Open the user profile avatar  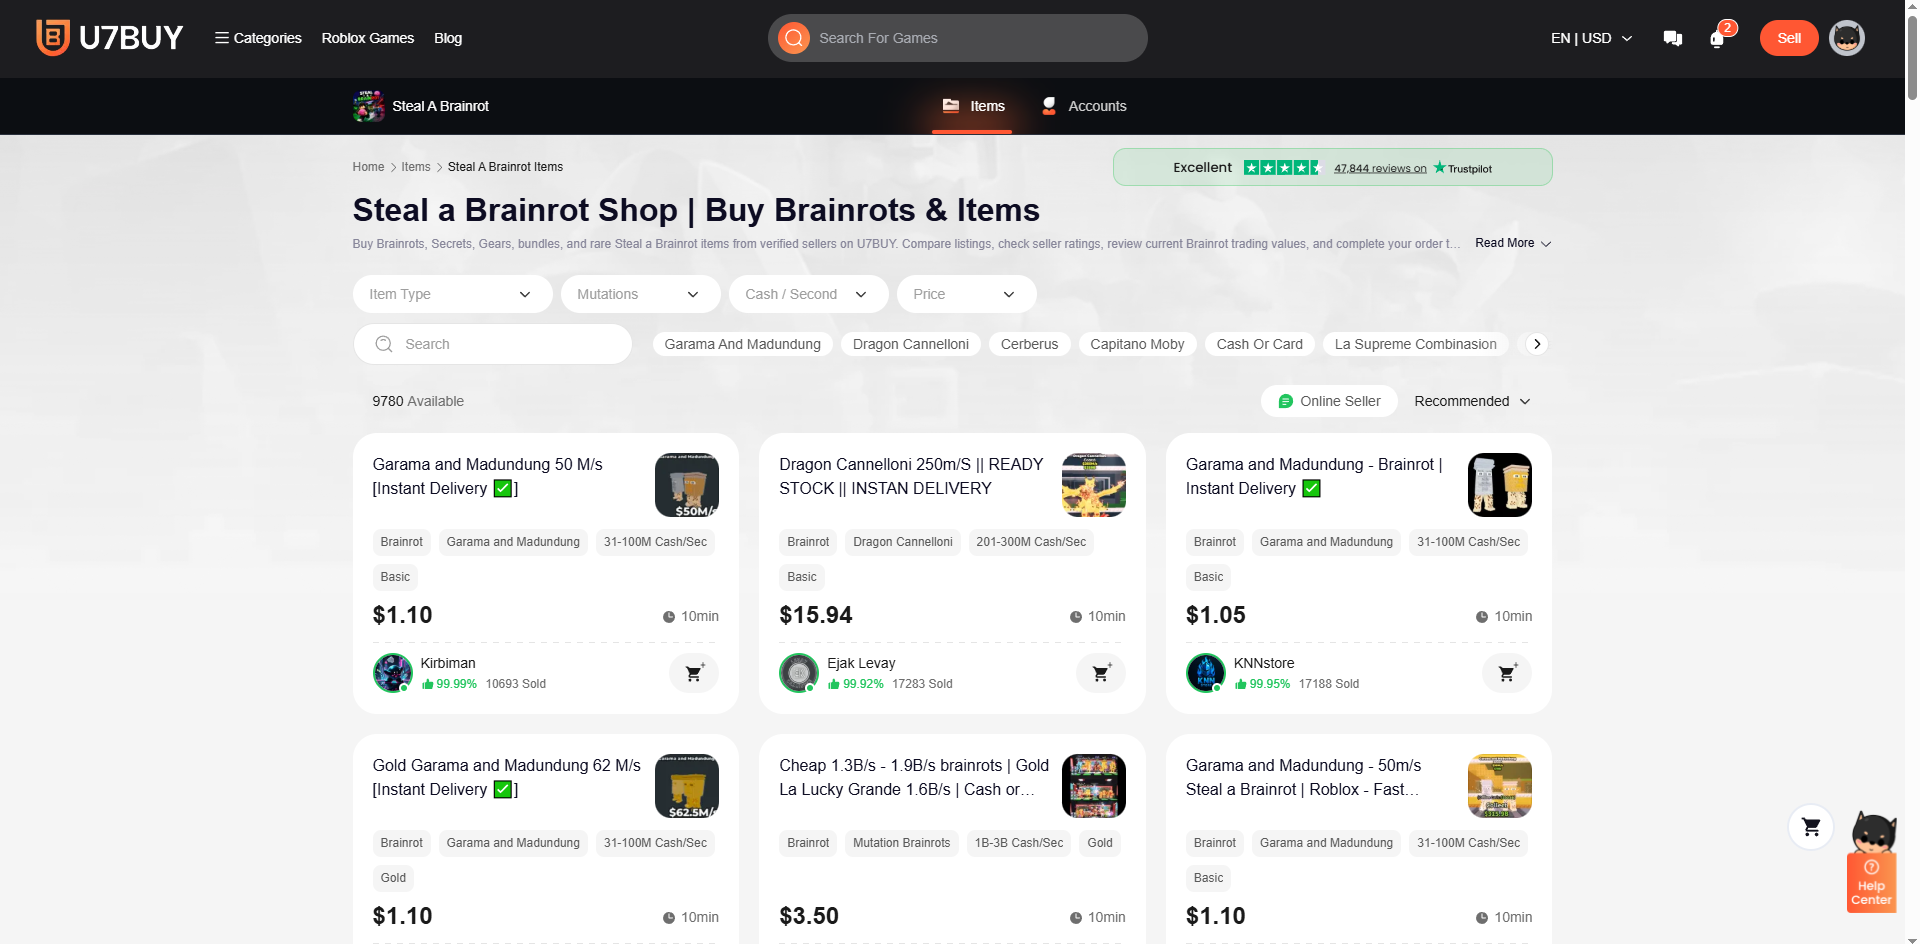point(1847,38)
